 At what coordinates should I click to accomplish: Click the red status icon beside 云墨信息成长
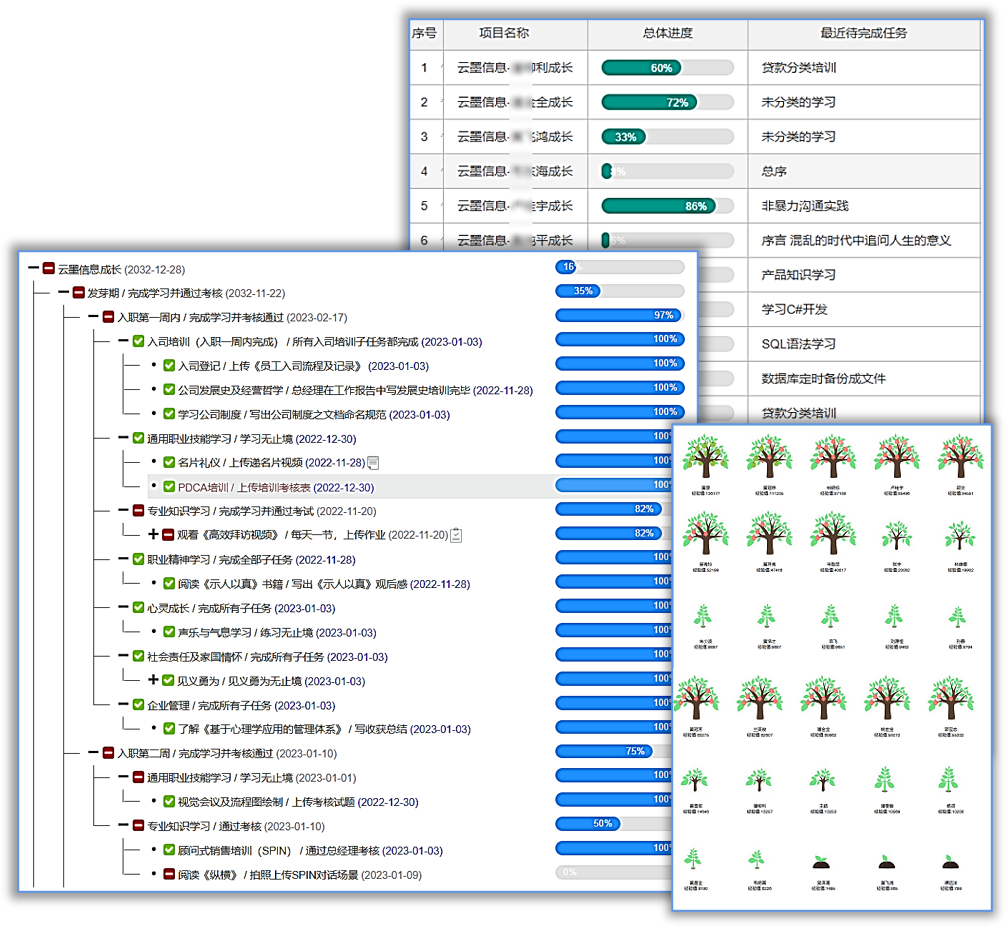pyautogui.click(x=48, y=269)
